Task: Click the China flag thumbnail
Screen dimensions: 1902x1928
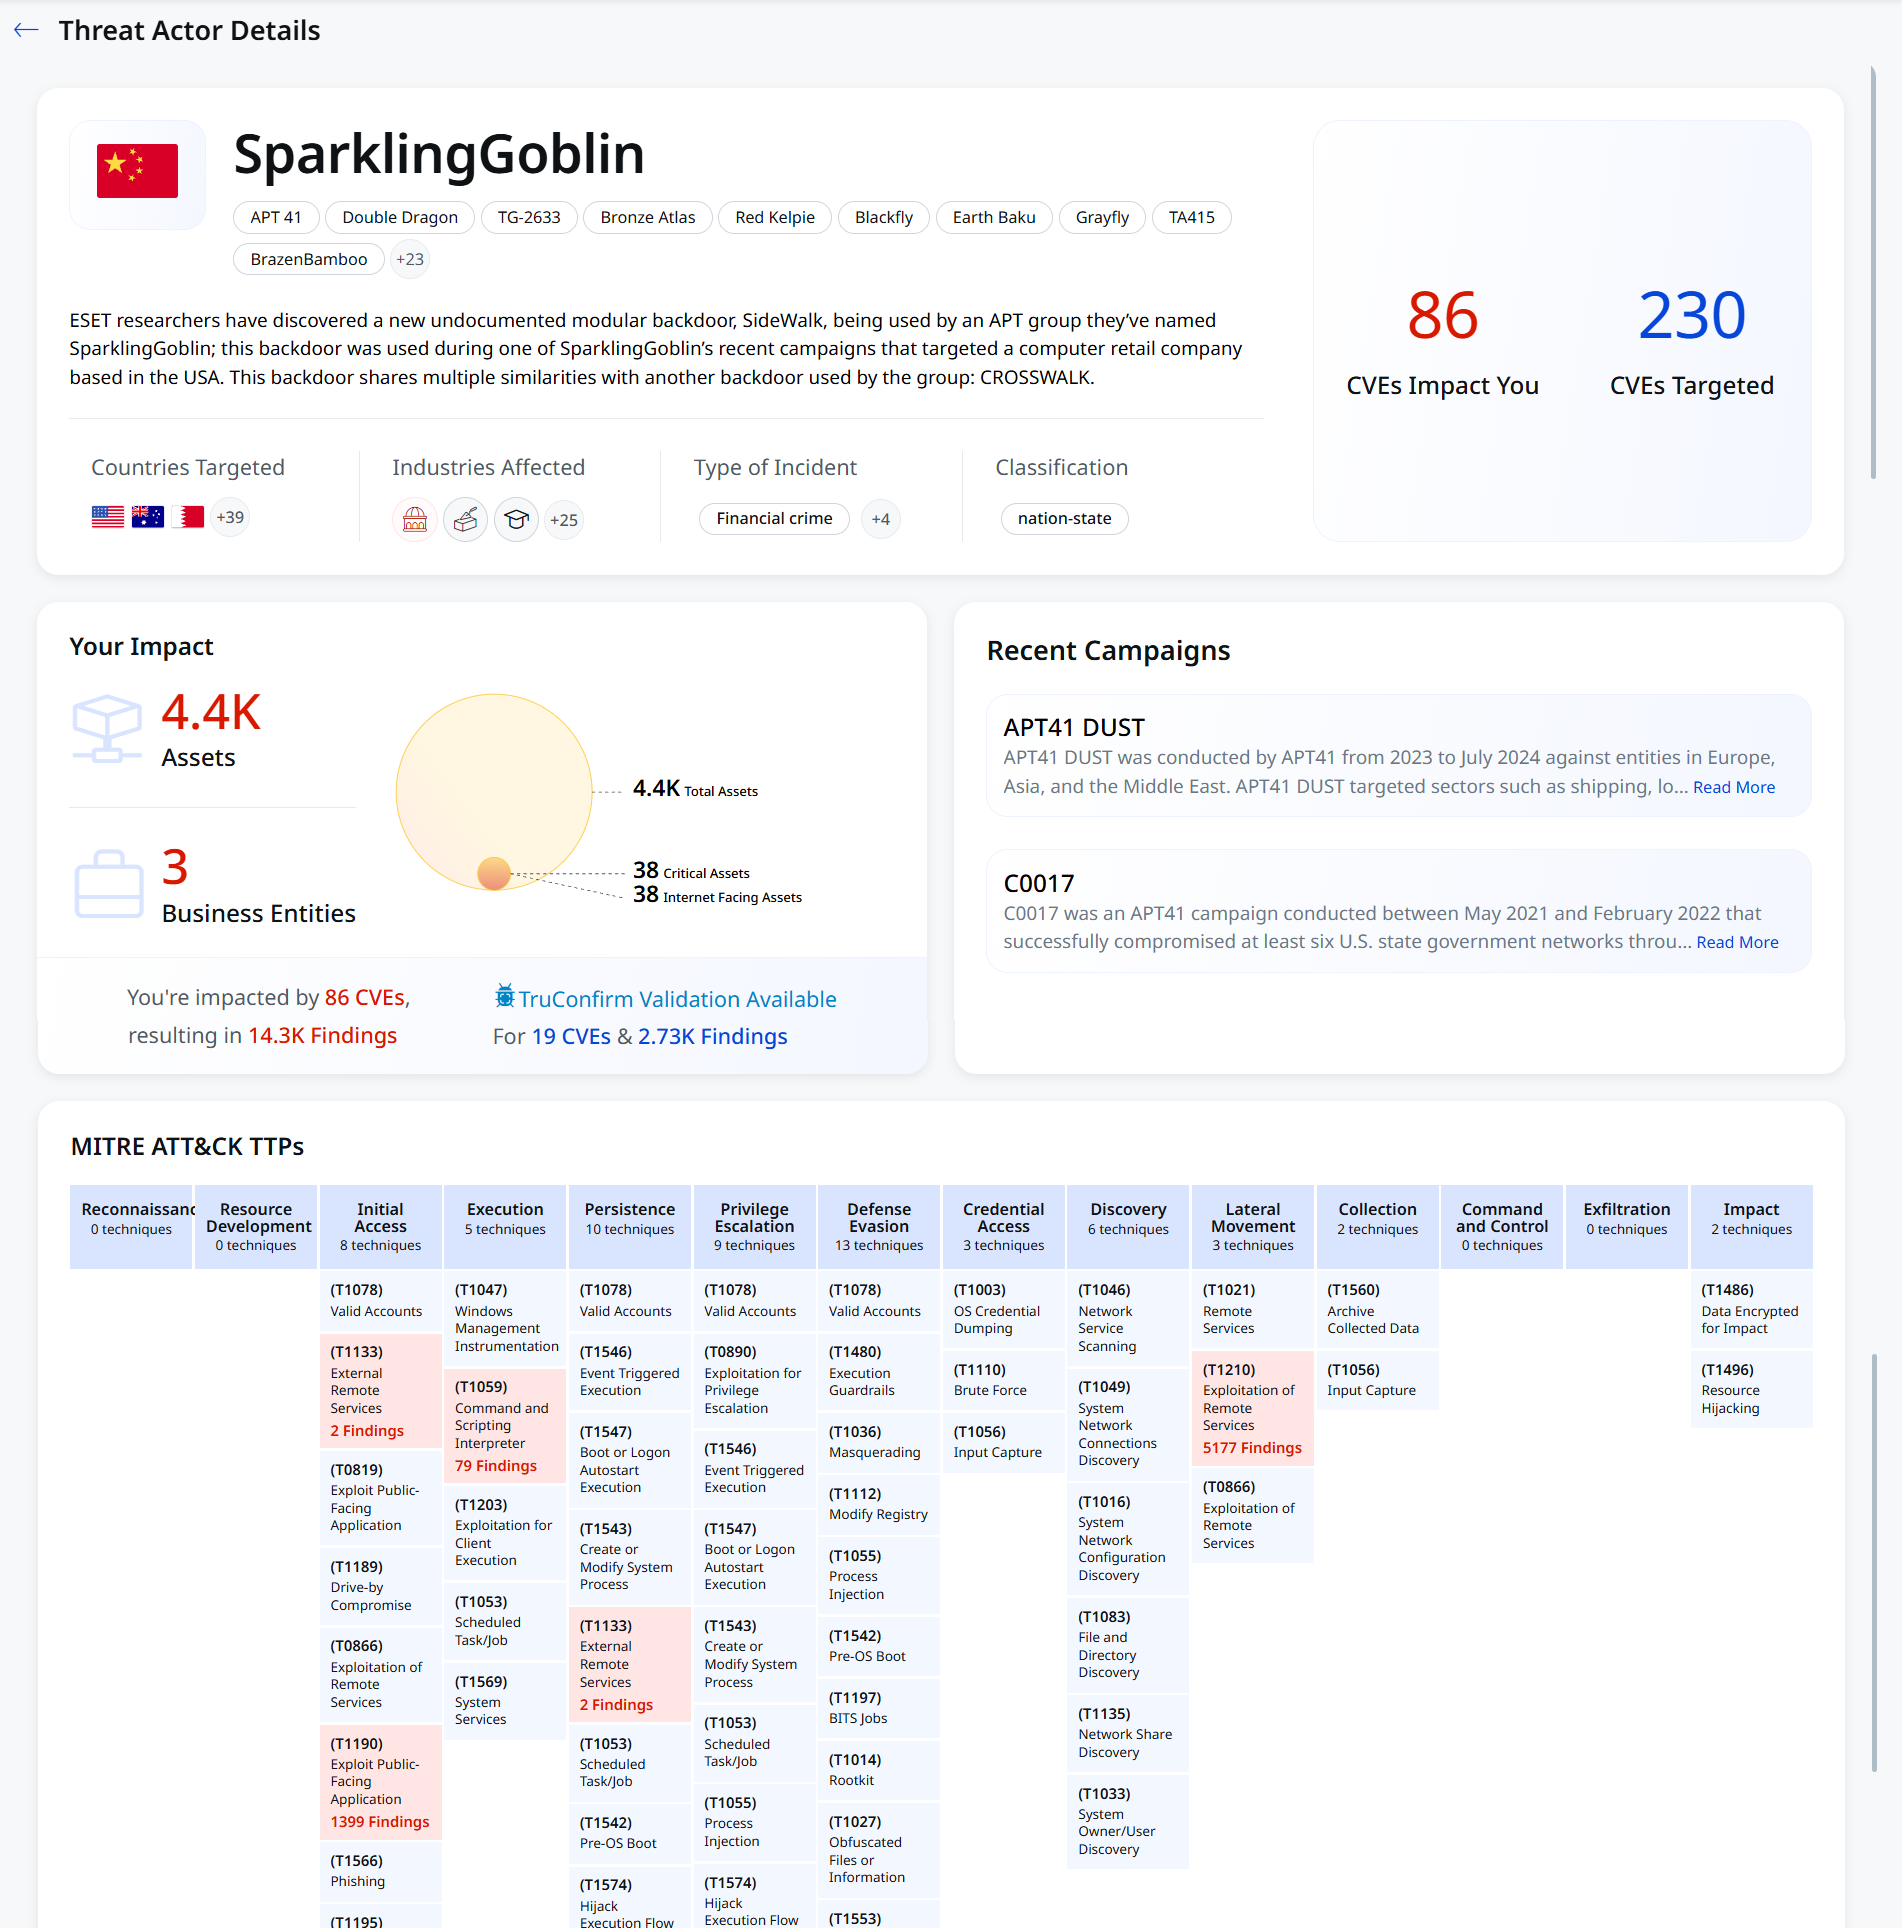Action: click(138, 172)
